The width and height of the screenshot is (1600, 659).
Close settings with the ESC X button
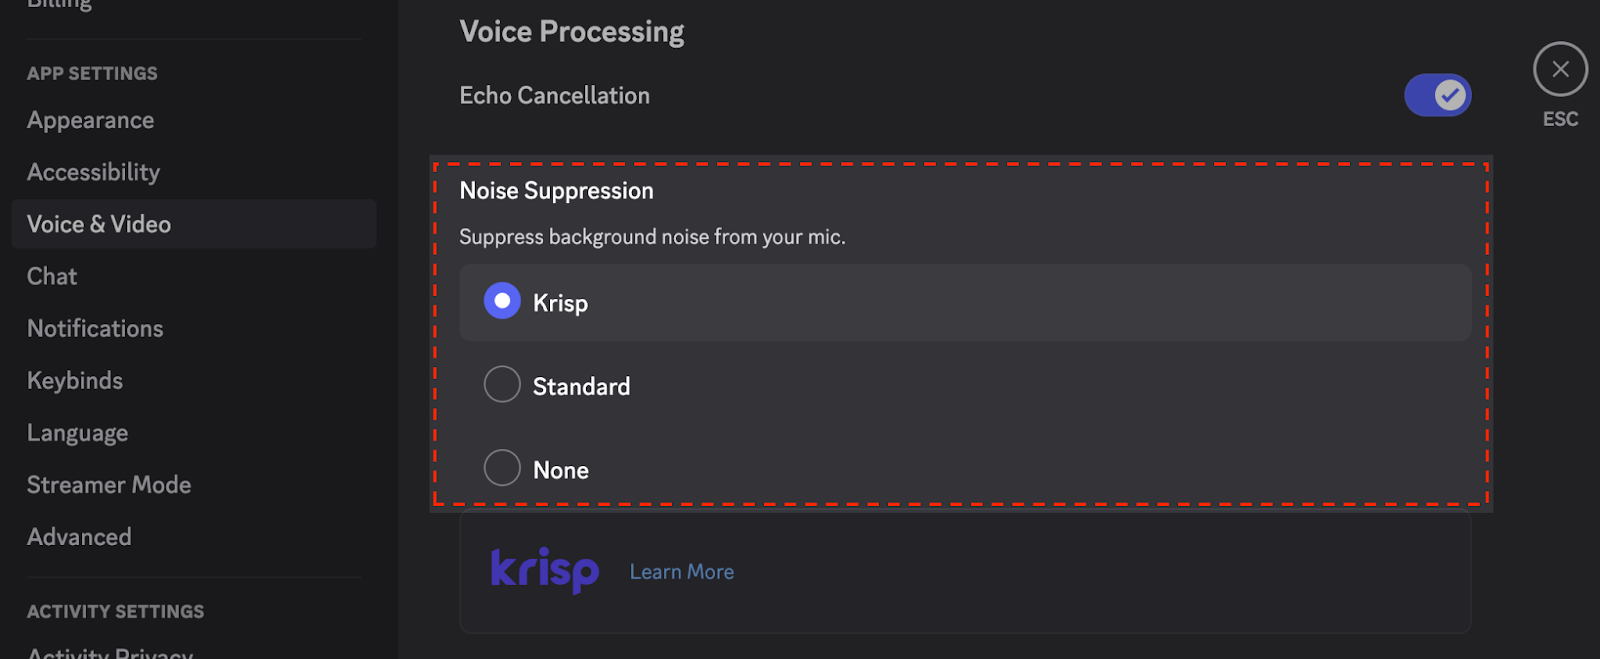click(x=1560, y=69)
